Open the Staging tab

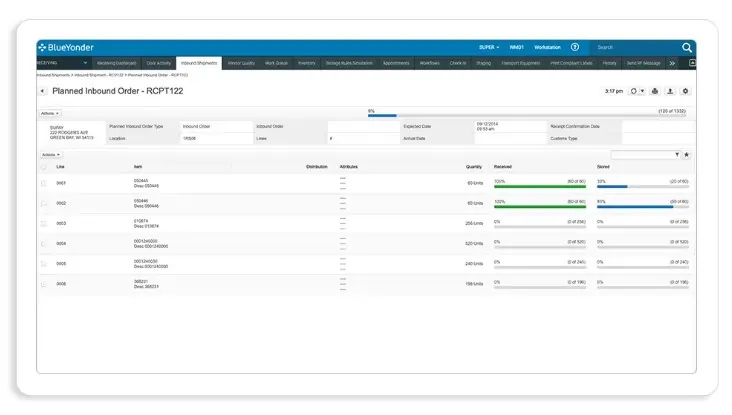[x=483, y=63]
